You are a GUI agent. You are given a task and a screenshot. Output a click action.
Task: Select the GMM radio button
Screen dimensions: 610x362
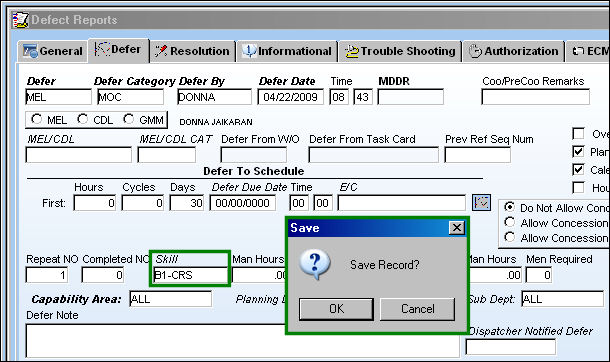pos(128,119)
